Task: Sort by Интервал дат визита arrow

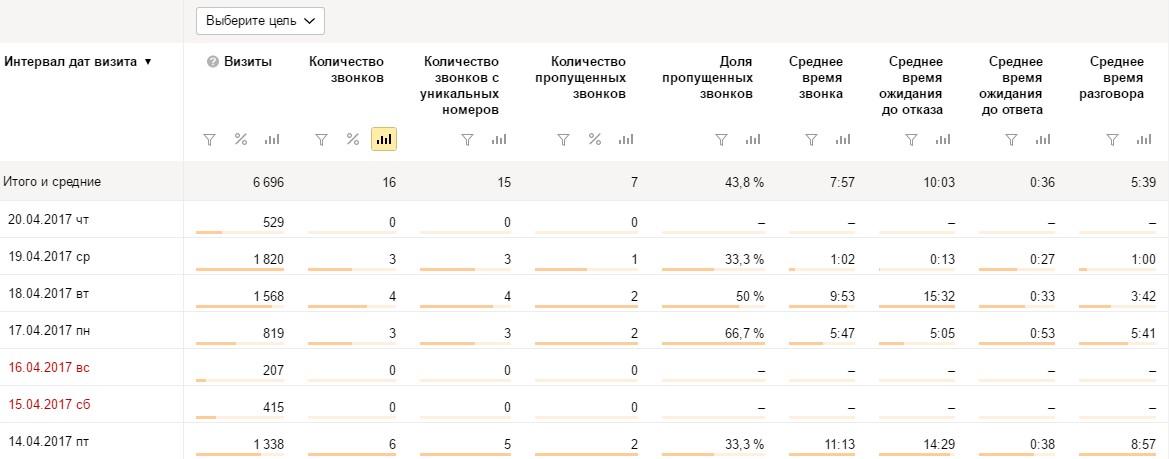Action: pos(148,62)
